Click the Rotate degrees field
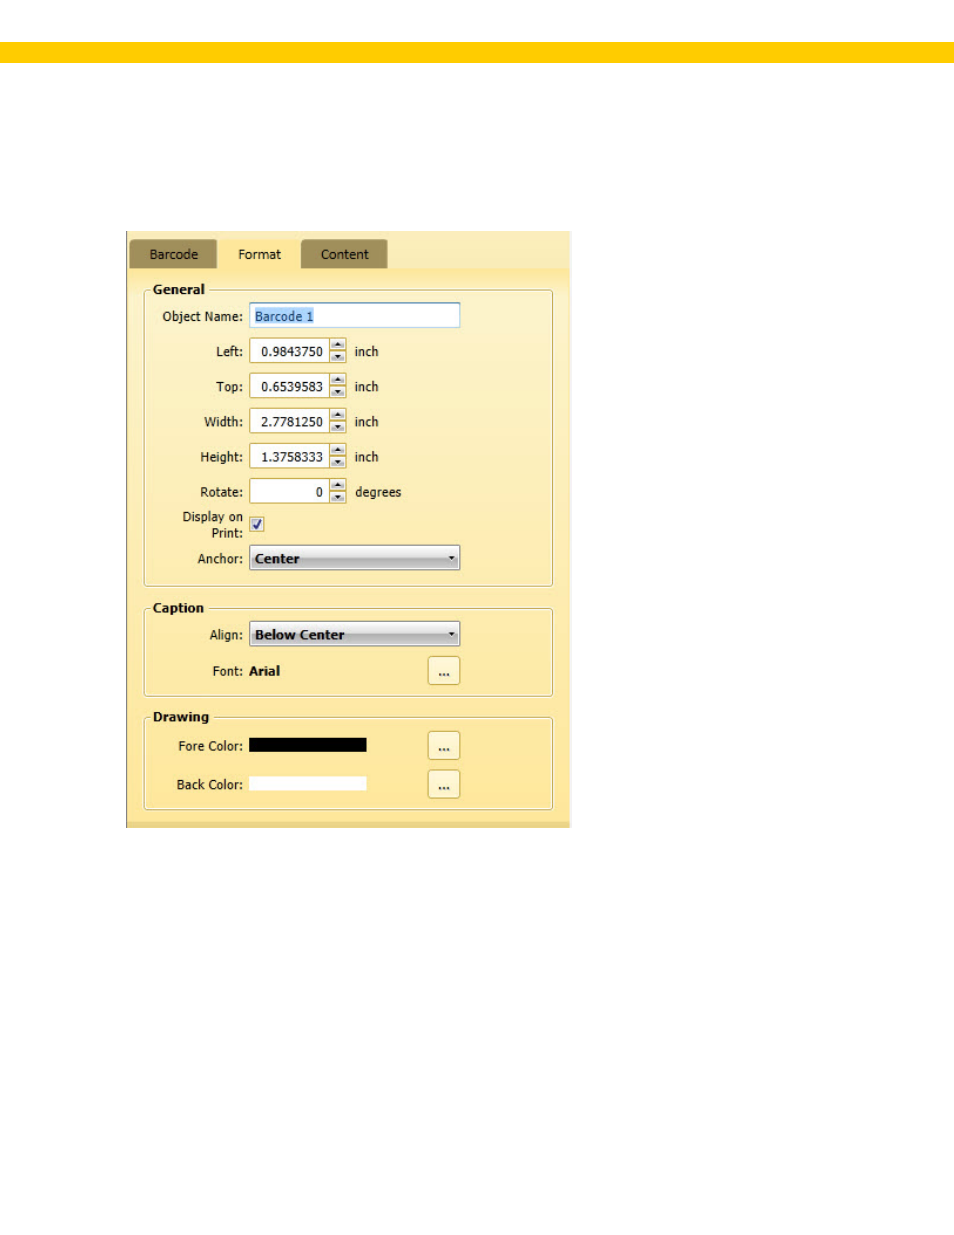This screenshot has width=954, height=1235. coord(289,491)
